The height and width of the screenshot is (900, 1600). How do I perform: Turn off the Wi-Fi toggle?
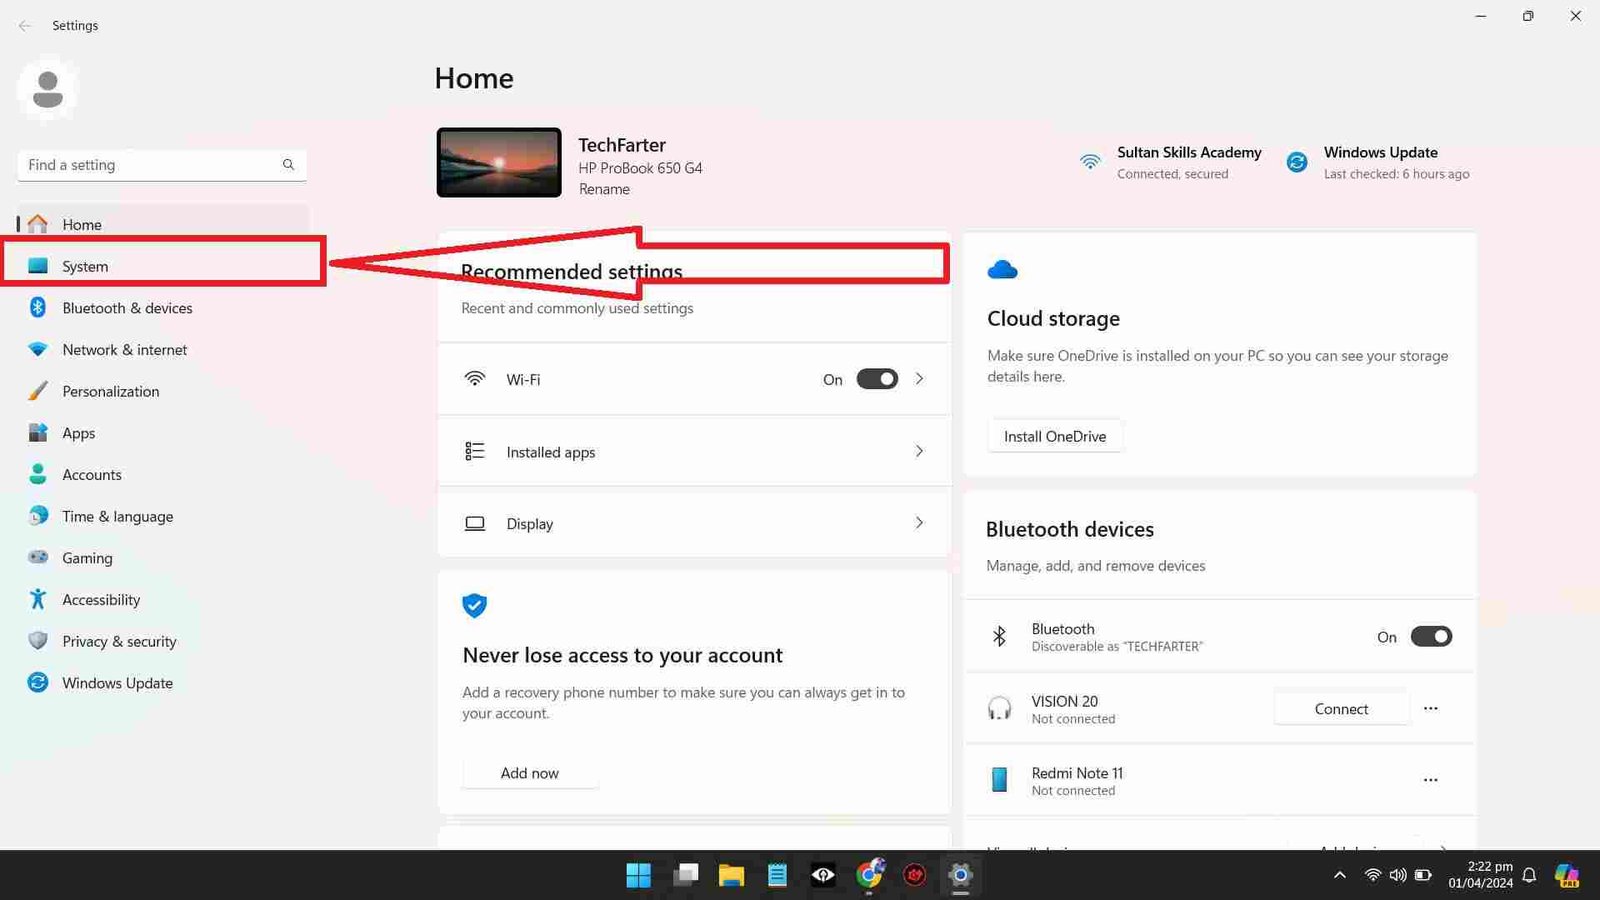pyautogui.click(x=877, y=379)
